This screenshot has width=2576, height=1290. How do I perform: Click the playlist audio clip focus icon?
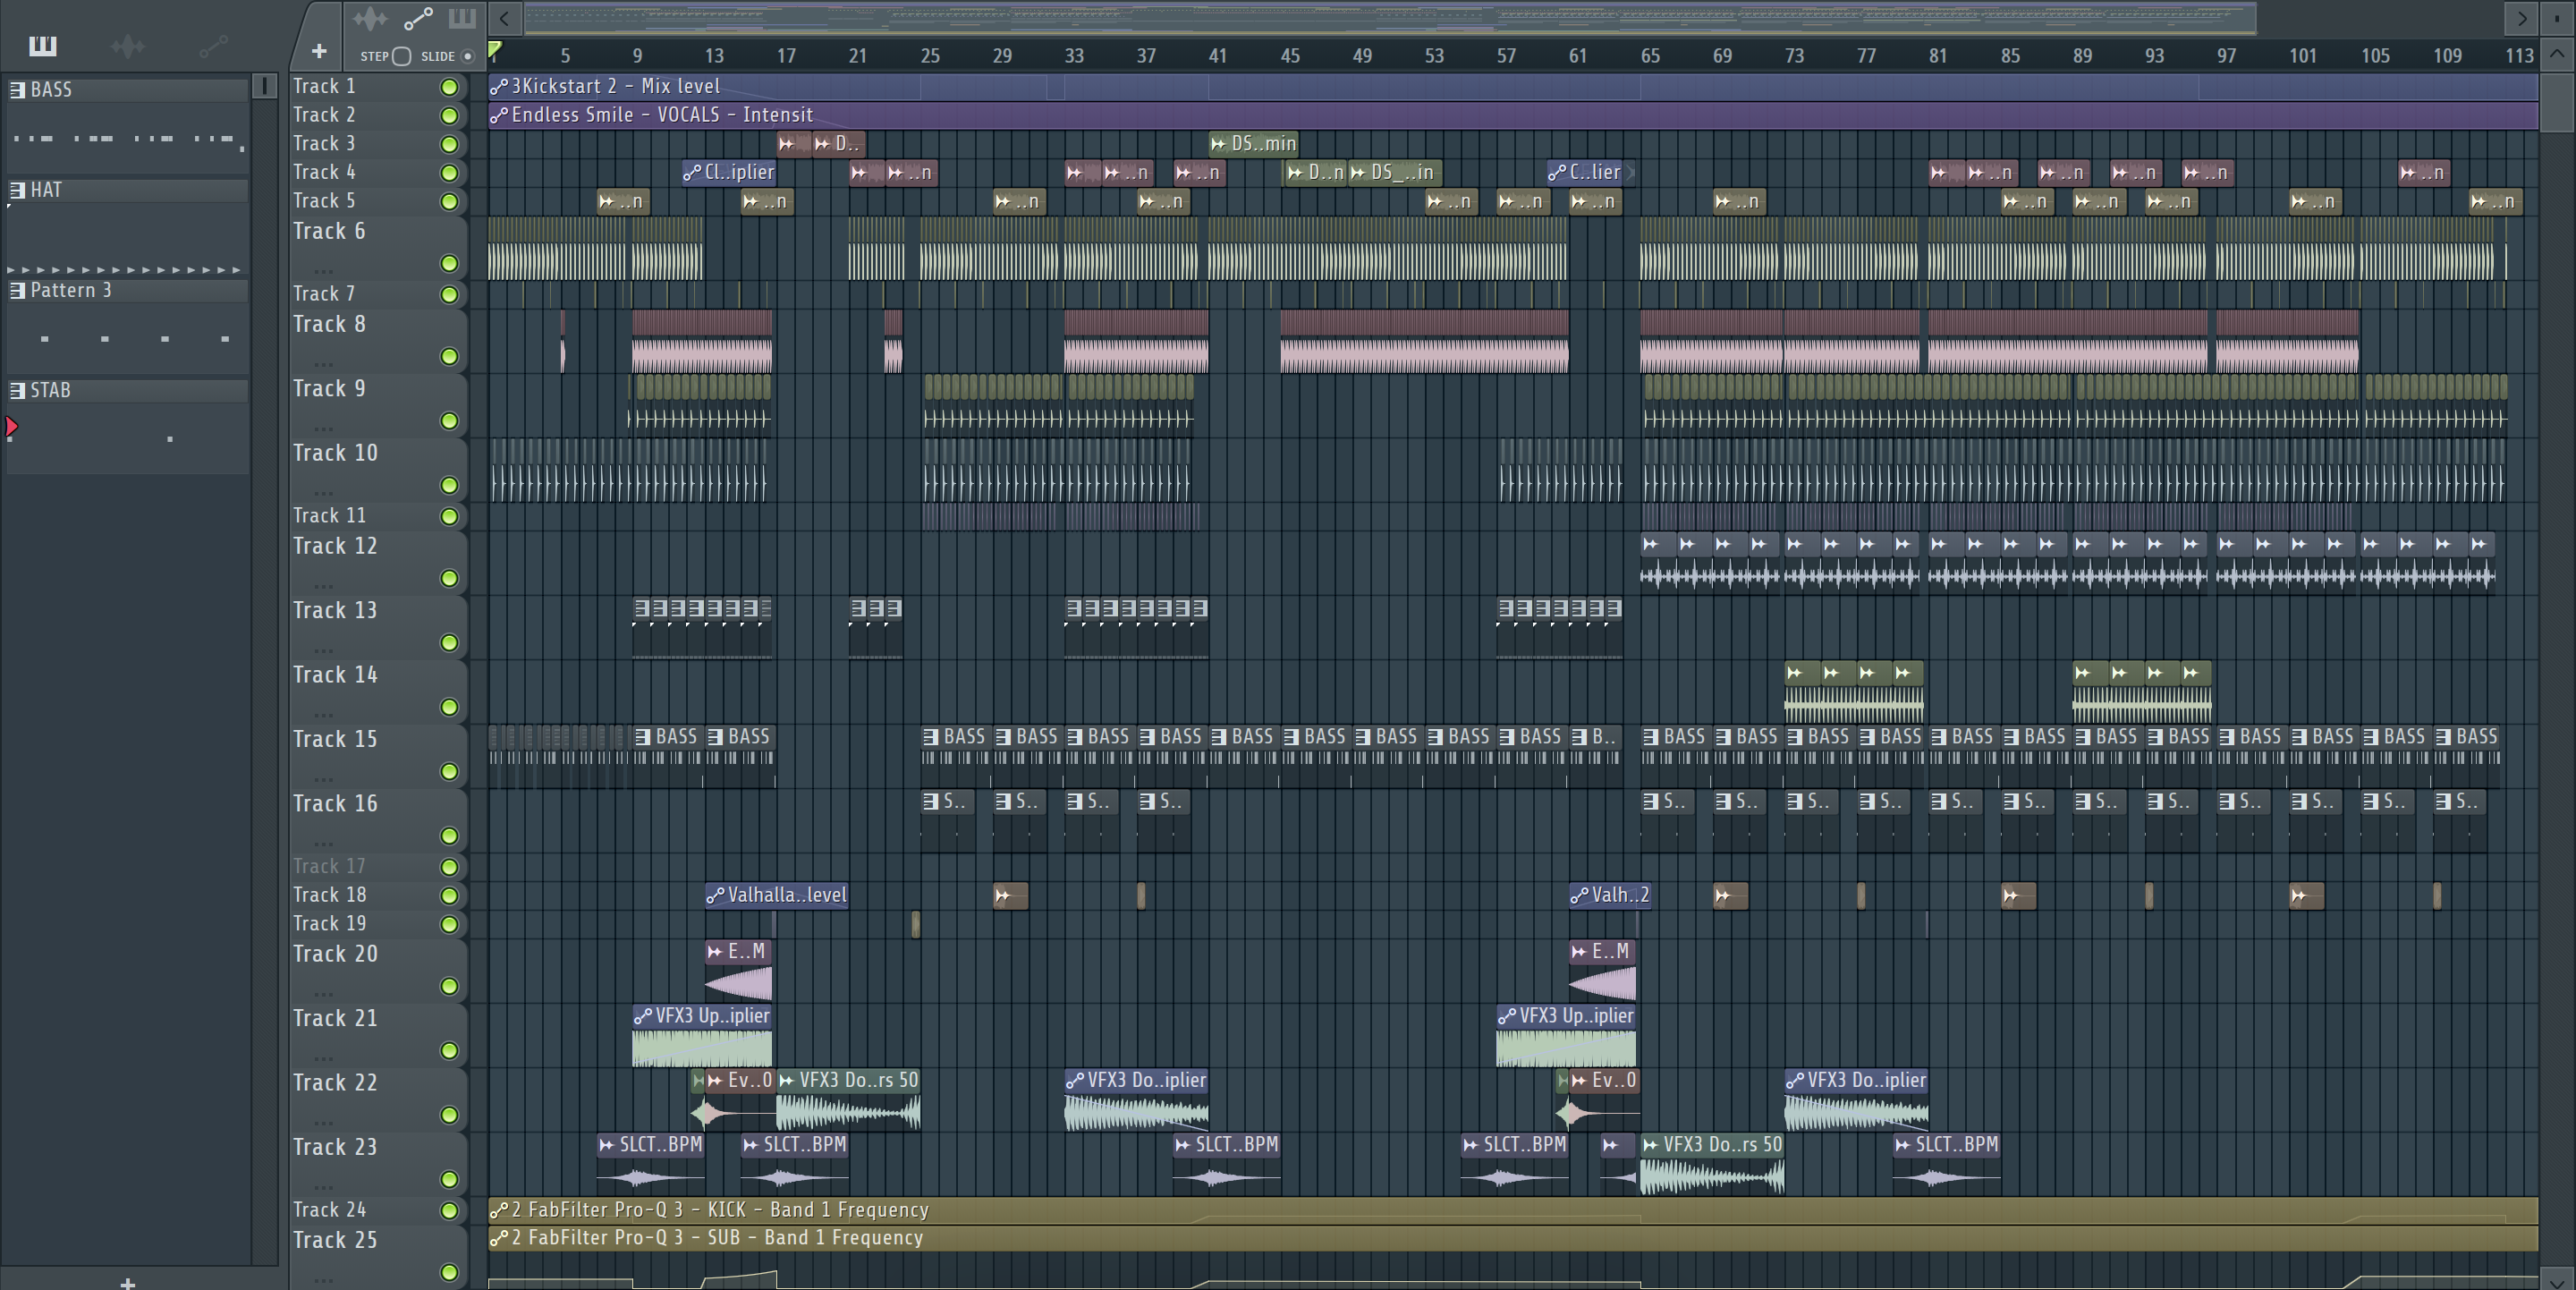369,18
